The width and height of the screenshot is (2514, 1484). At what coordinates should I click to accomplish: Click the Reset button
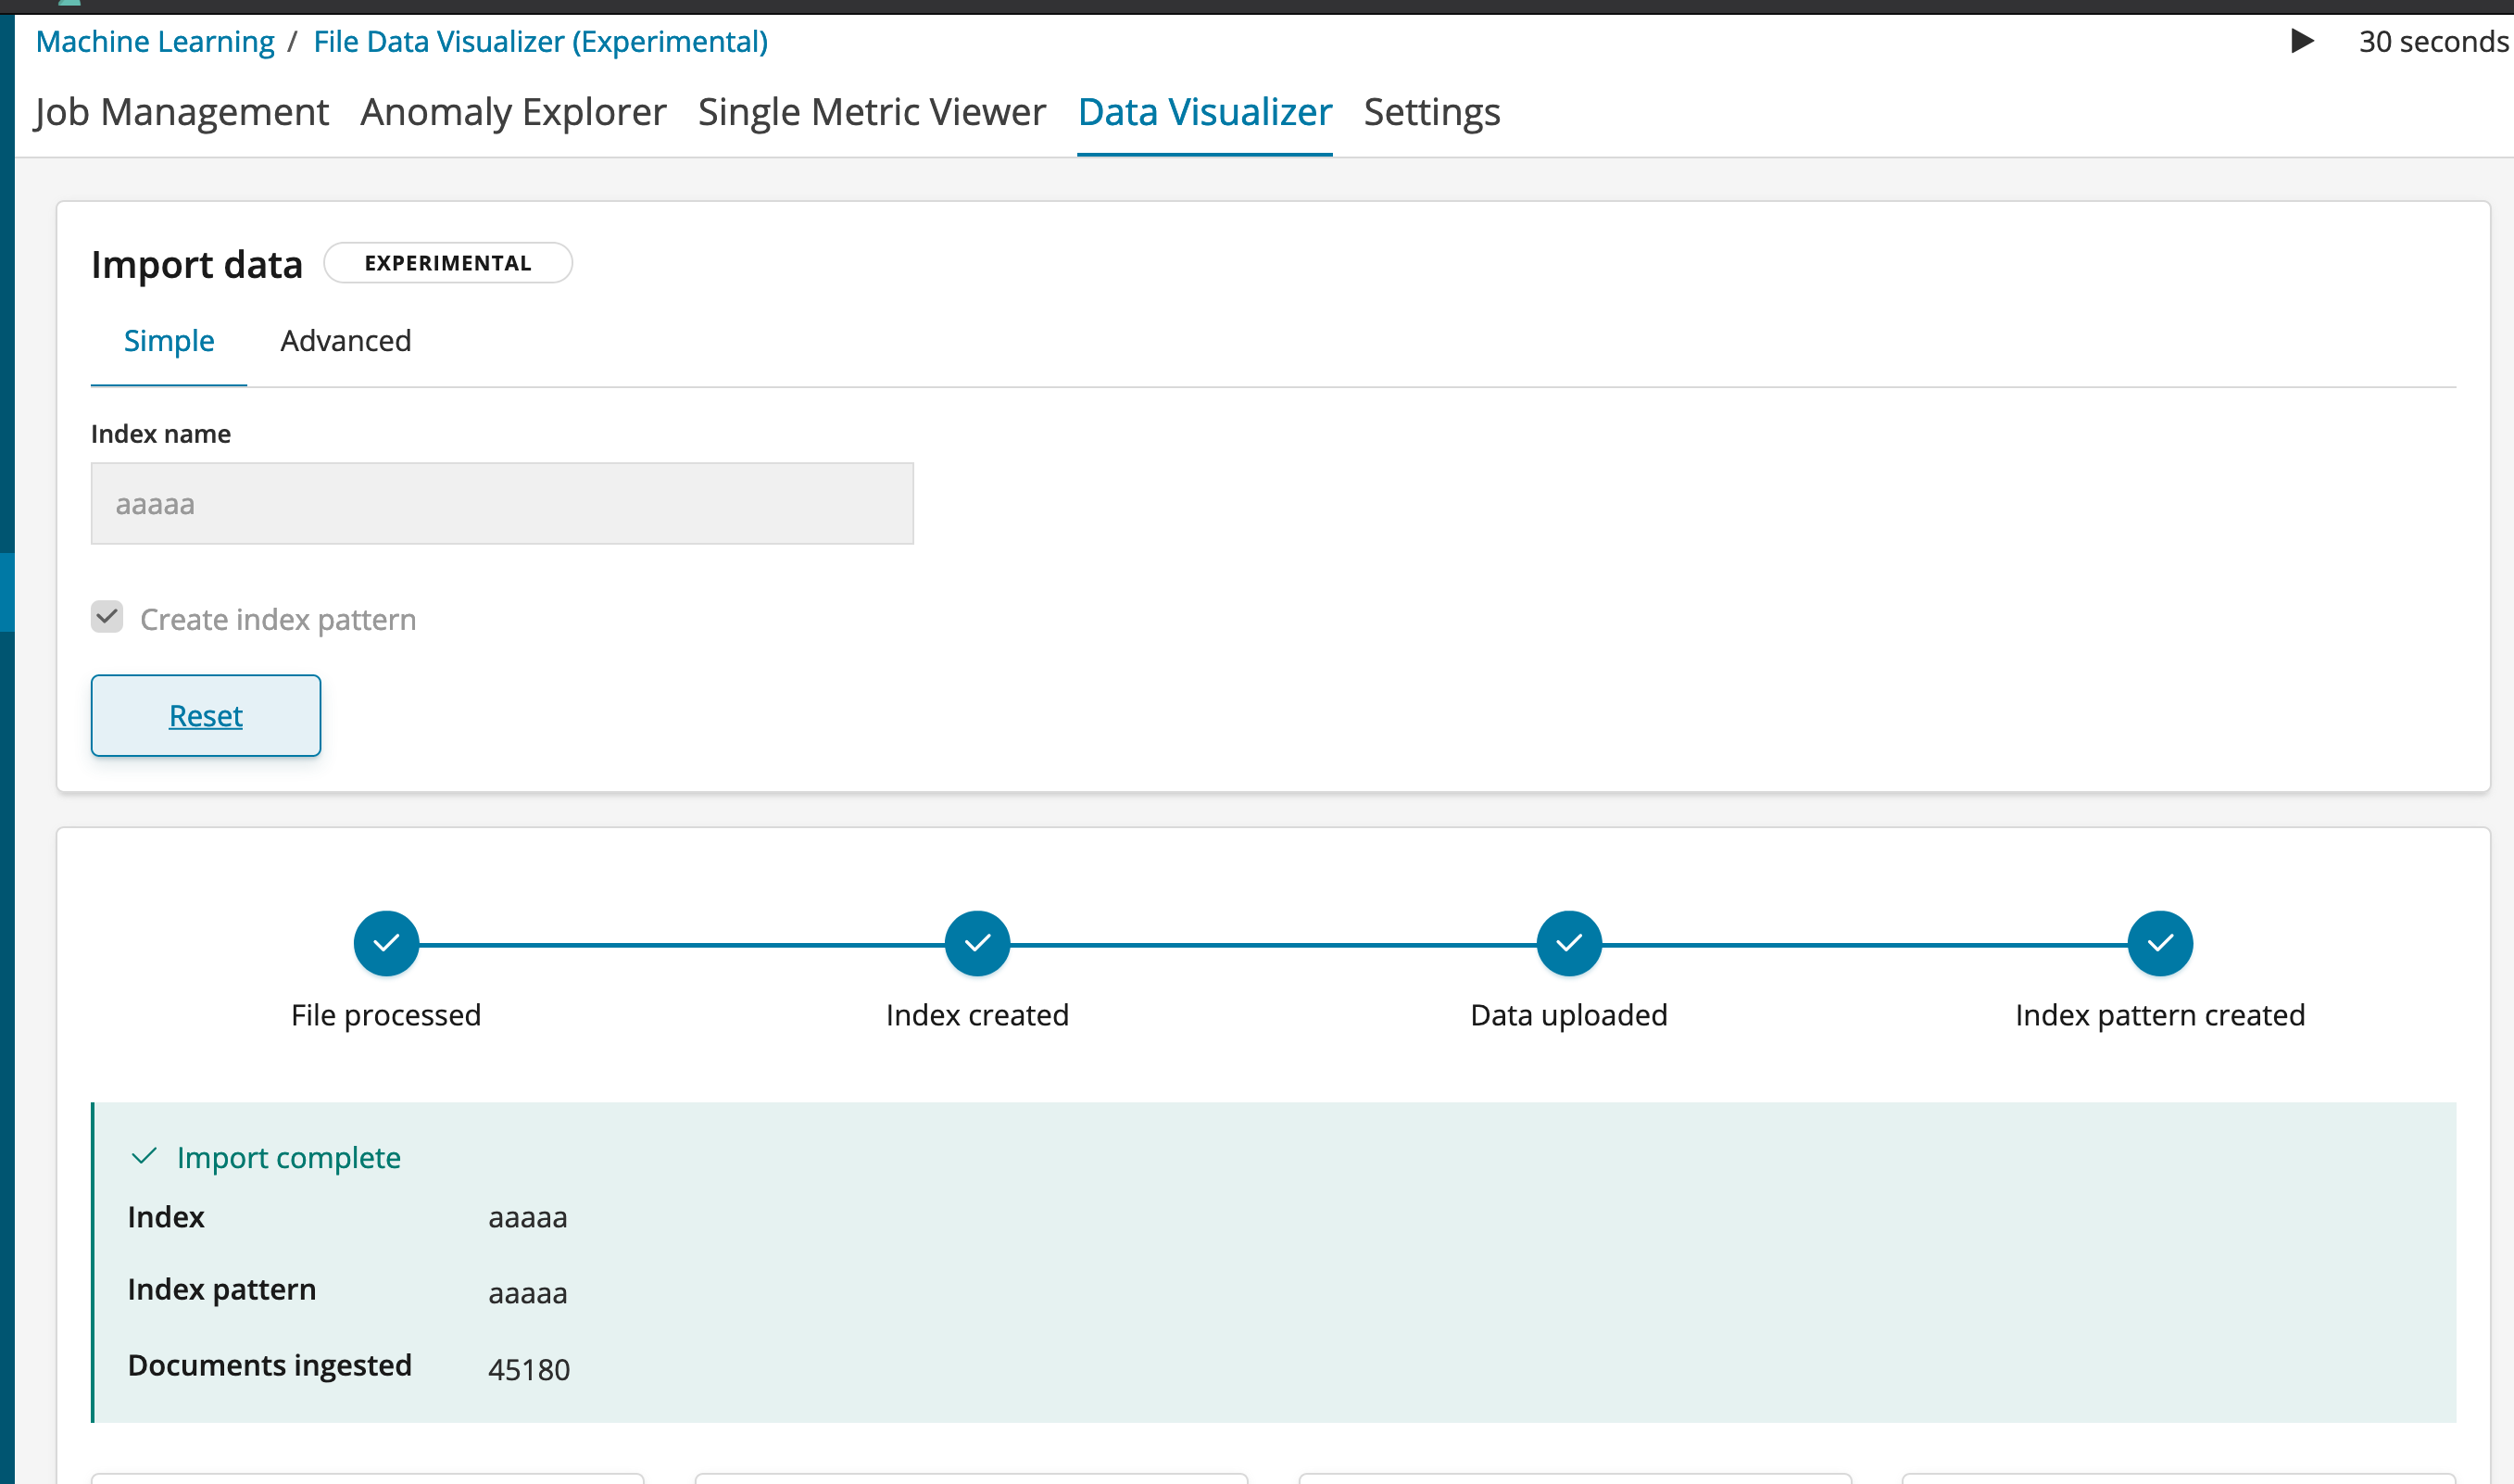point(205,716)
